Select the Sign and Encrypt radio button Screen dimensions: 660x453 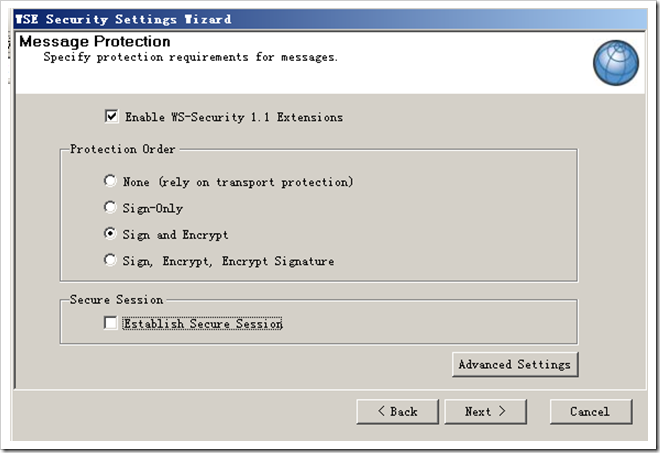coord(110,235)
